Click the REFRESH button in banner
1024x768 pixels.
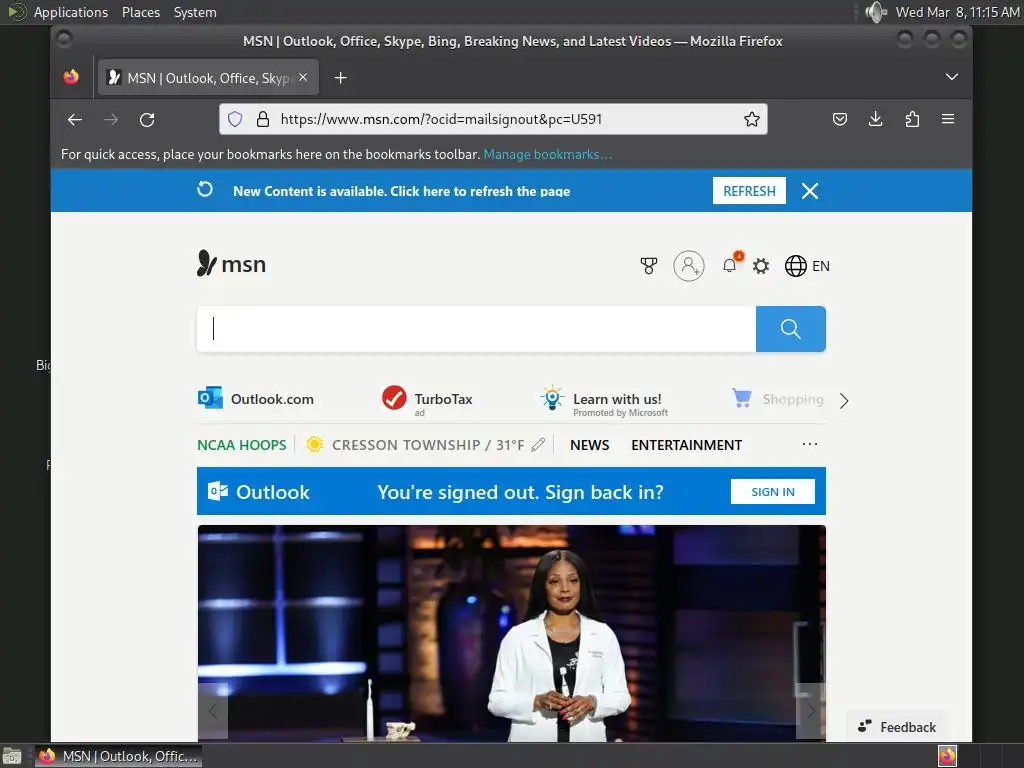[x=749, y=191]
